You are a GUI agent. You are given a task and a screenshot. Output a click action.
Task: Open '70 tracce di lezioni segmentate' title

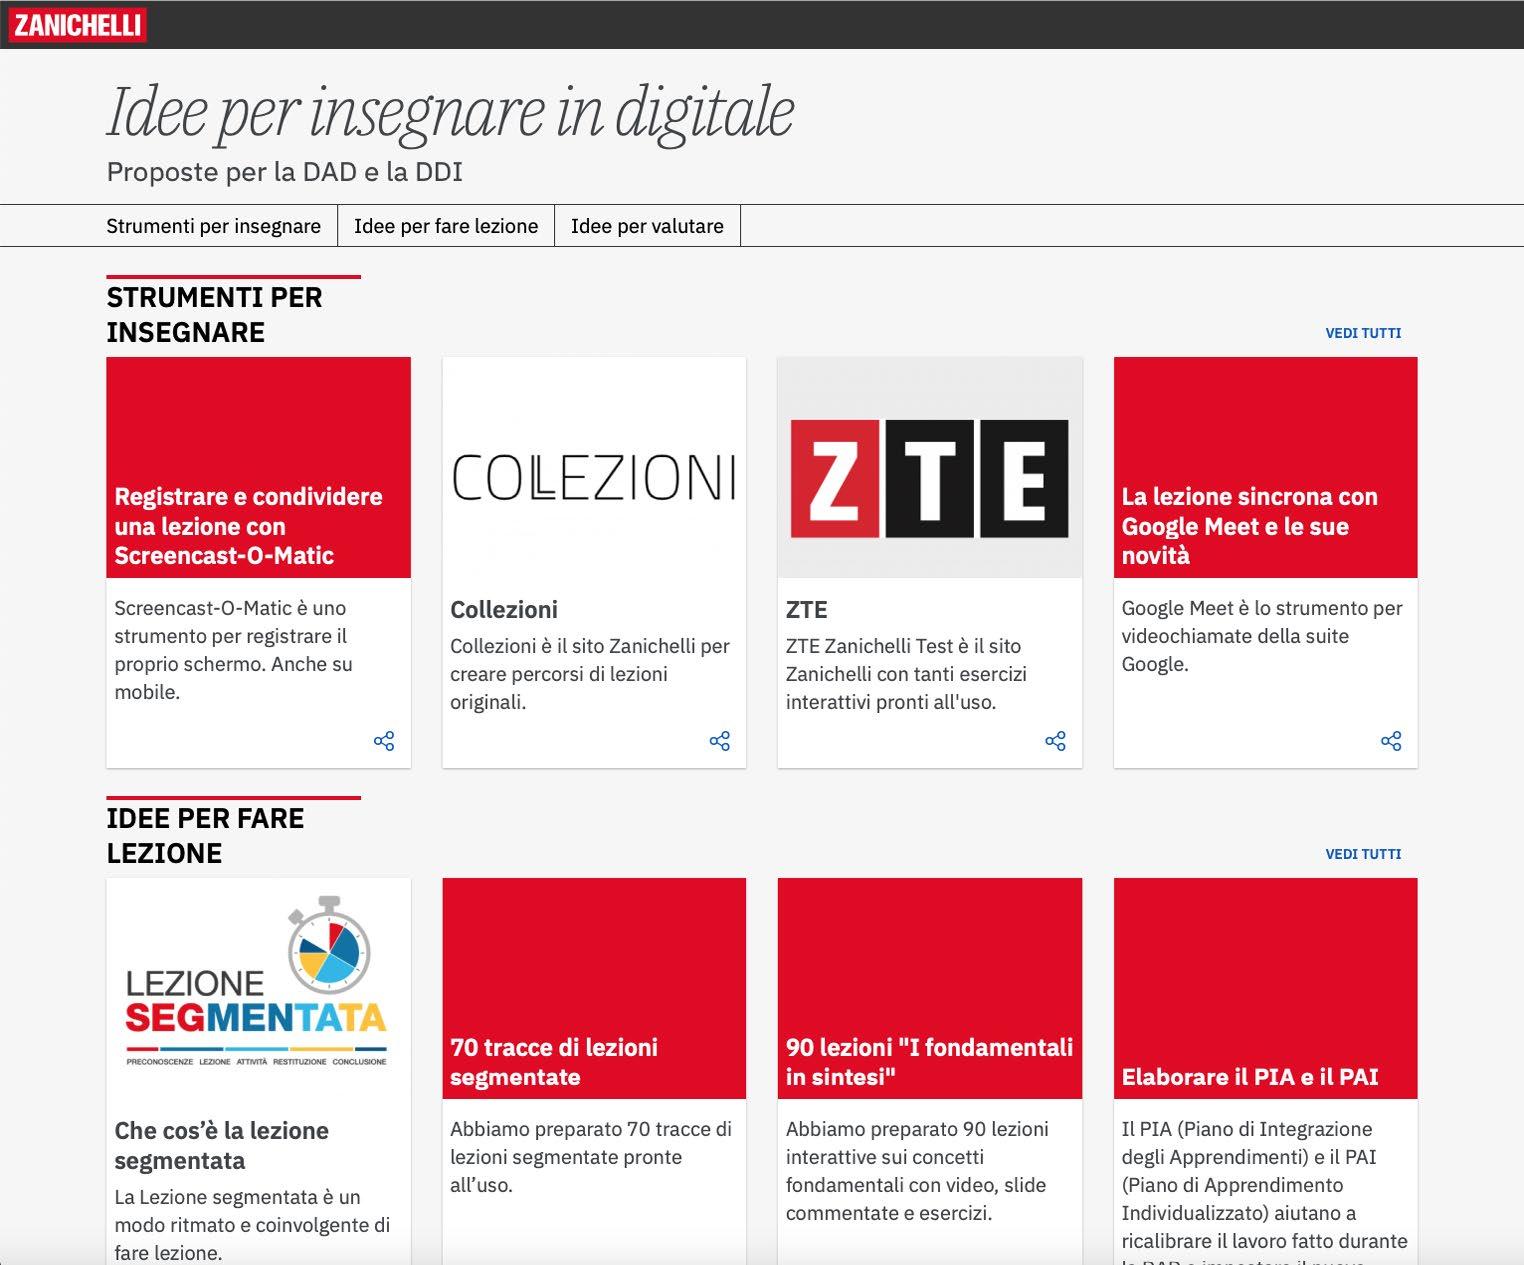click(x=554, y=1062)
